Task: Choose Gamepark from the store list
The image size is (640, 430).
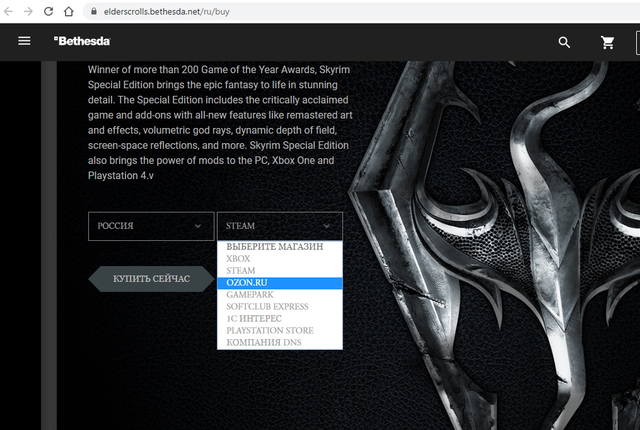Action: pos(280,295)
